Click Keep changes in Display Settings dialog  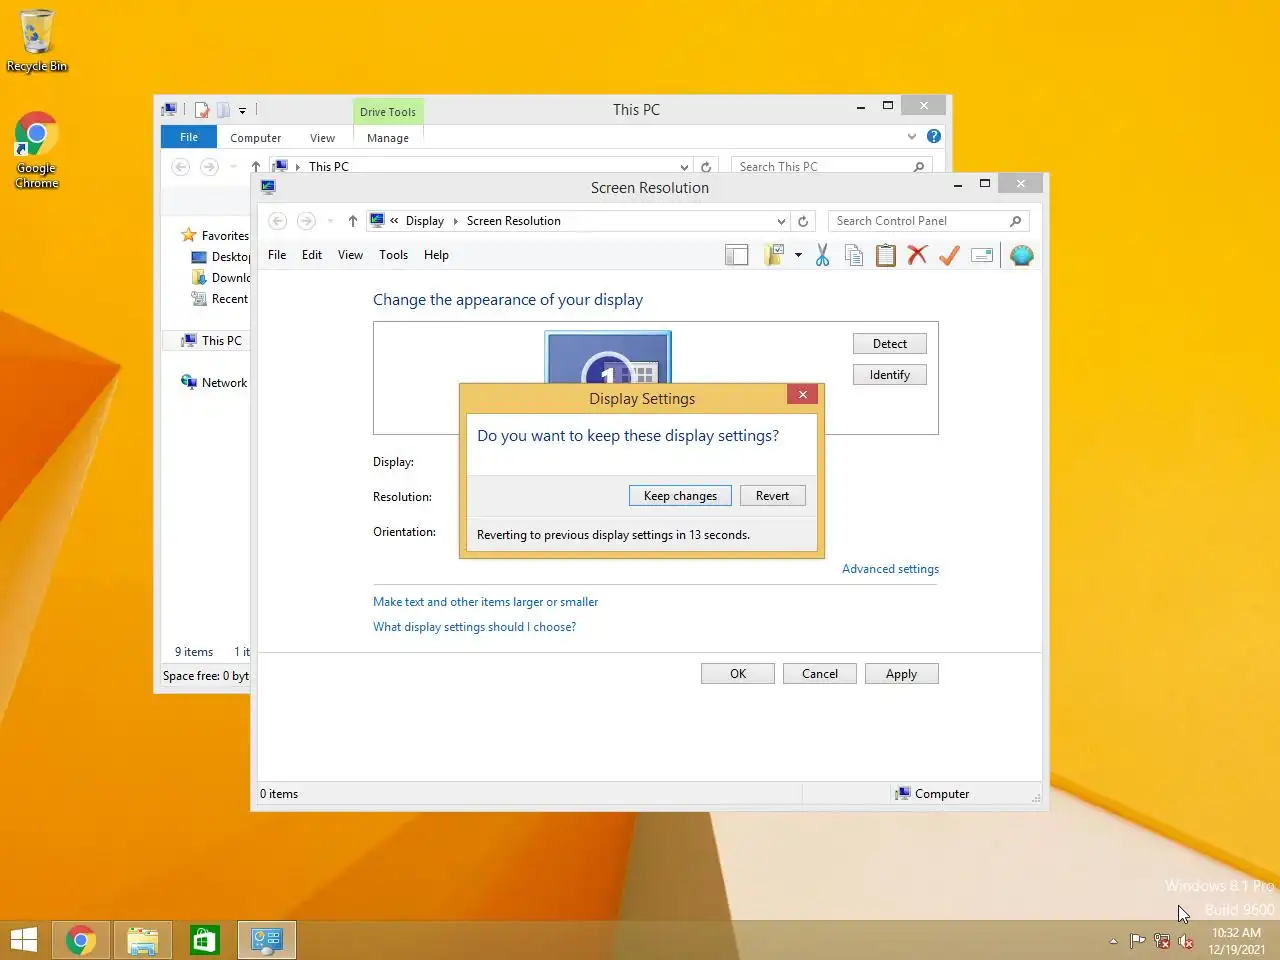click(680, 496)
